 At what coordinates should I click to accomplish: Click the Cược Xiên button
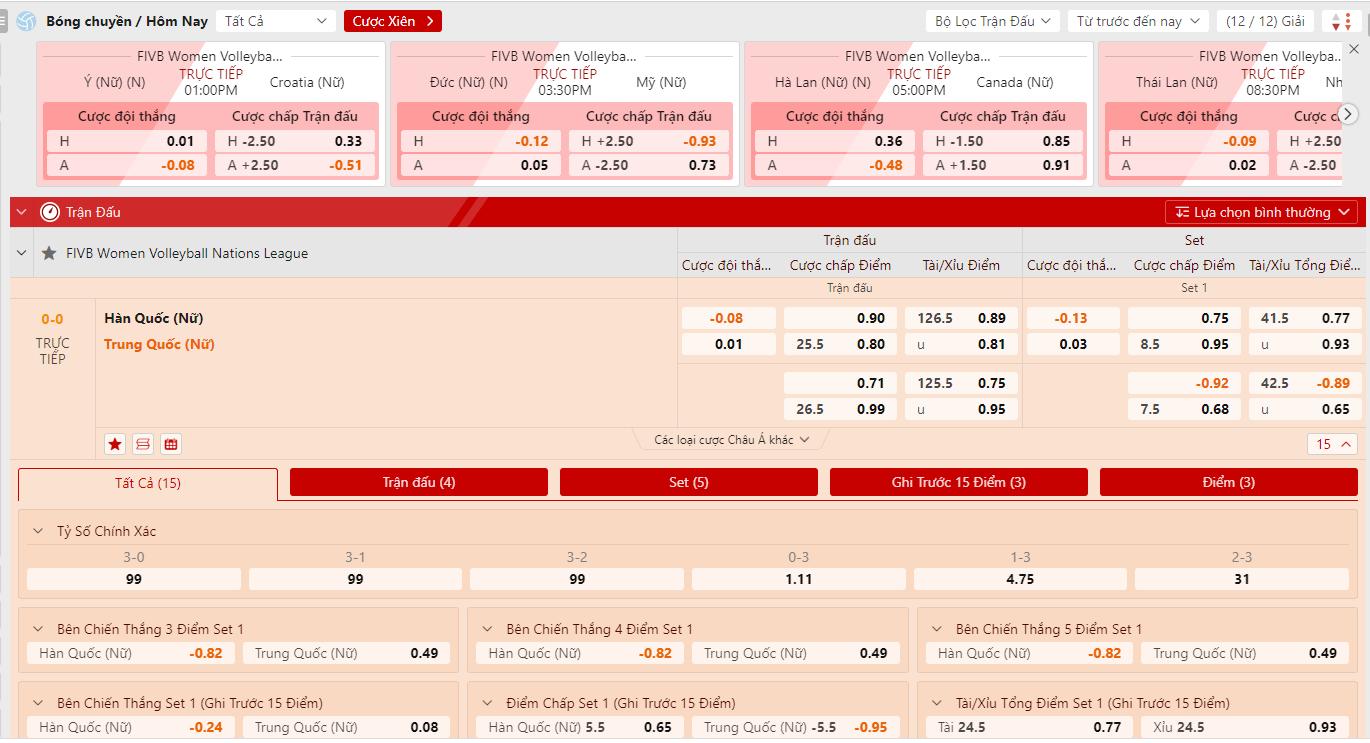[393, 21]
